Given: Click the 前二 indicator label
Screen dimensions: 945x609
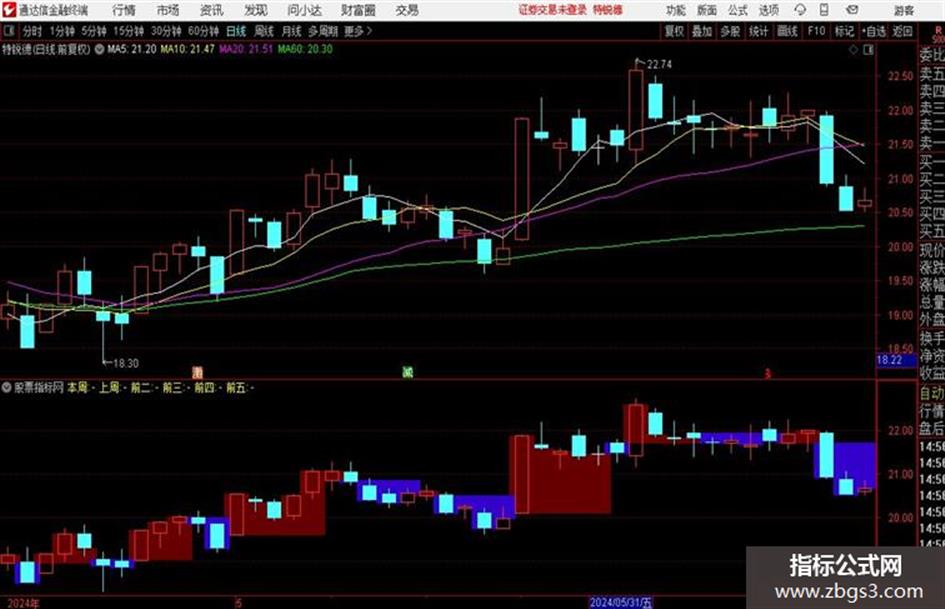Looking at the screenshot, I should tap(140, 388).
